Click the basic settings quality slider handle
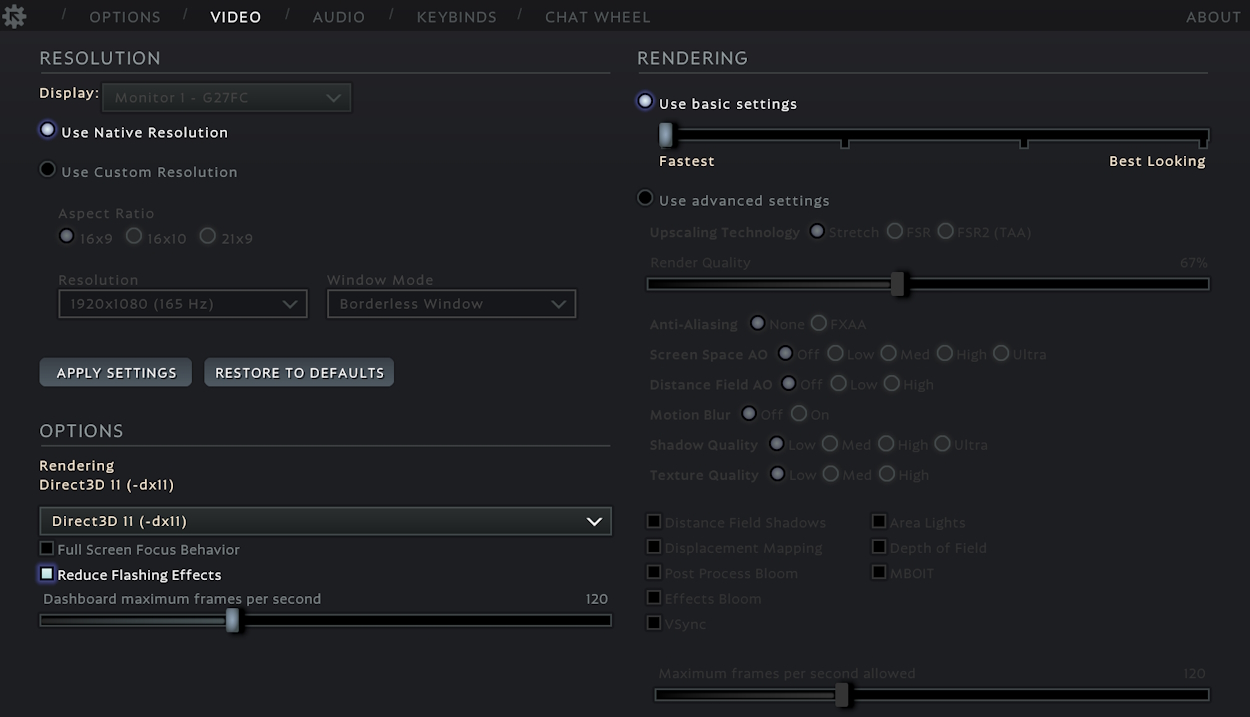The width and height of the screenshot is (1250, 717). [x=666, y=133]
